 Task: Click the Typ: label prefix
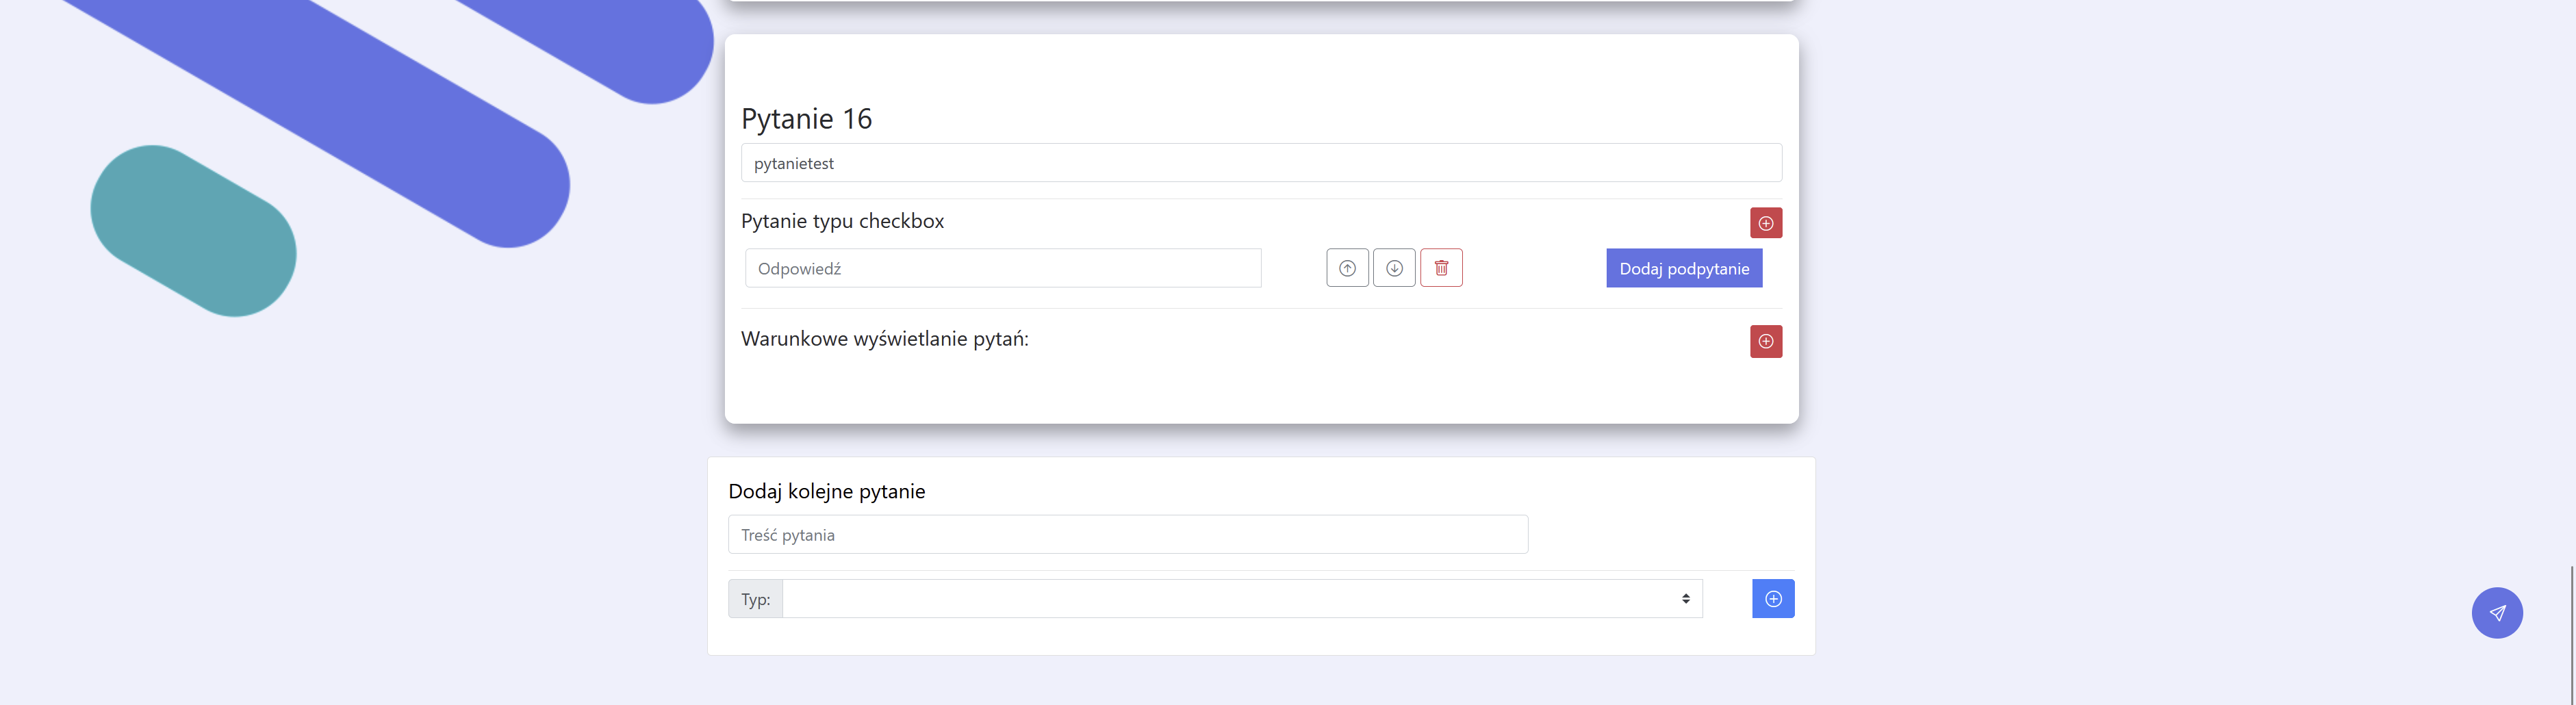click(x=755, y=599)
